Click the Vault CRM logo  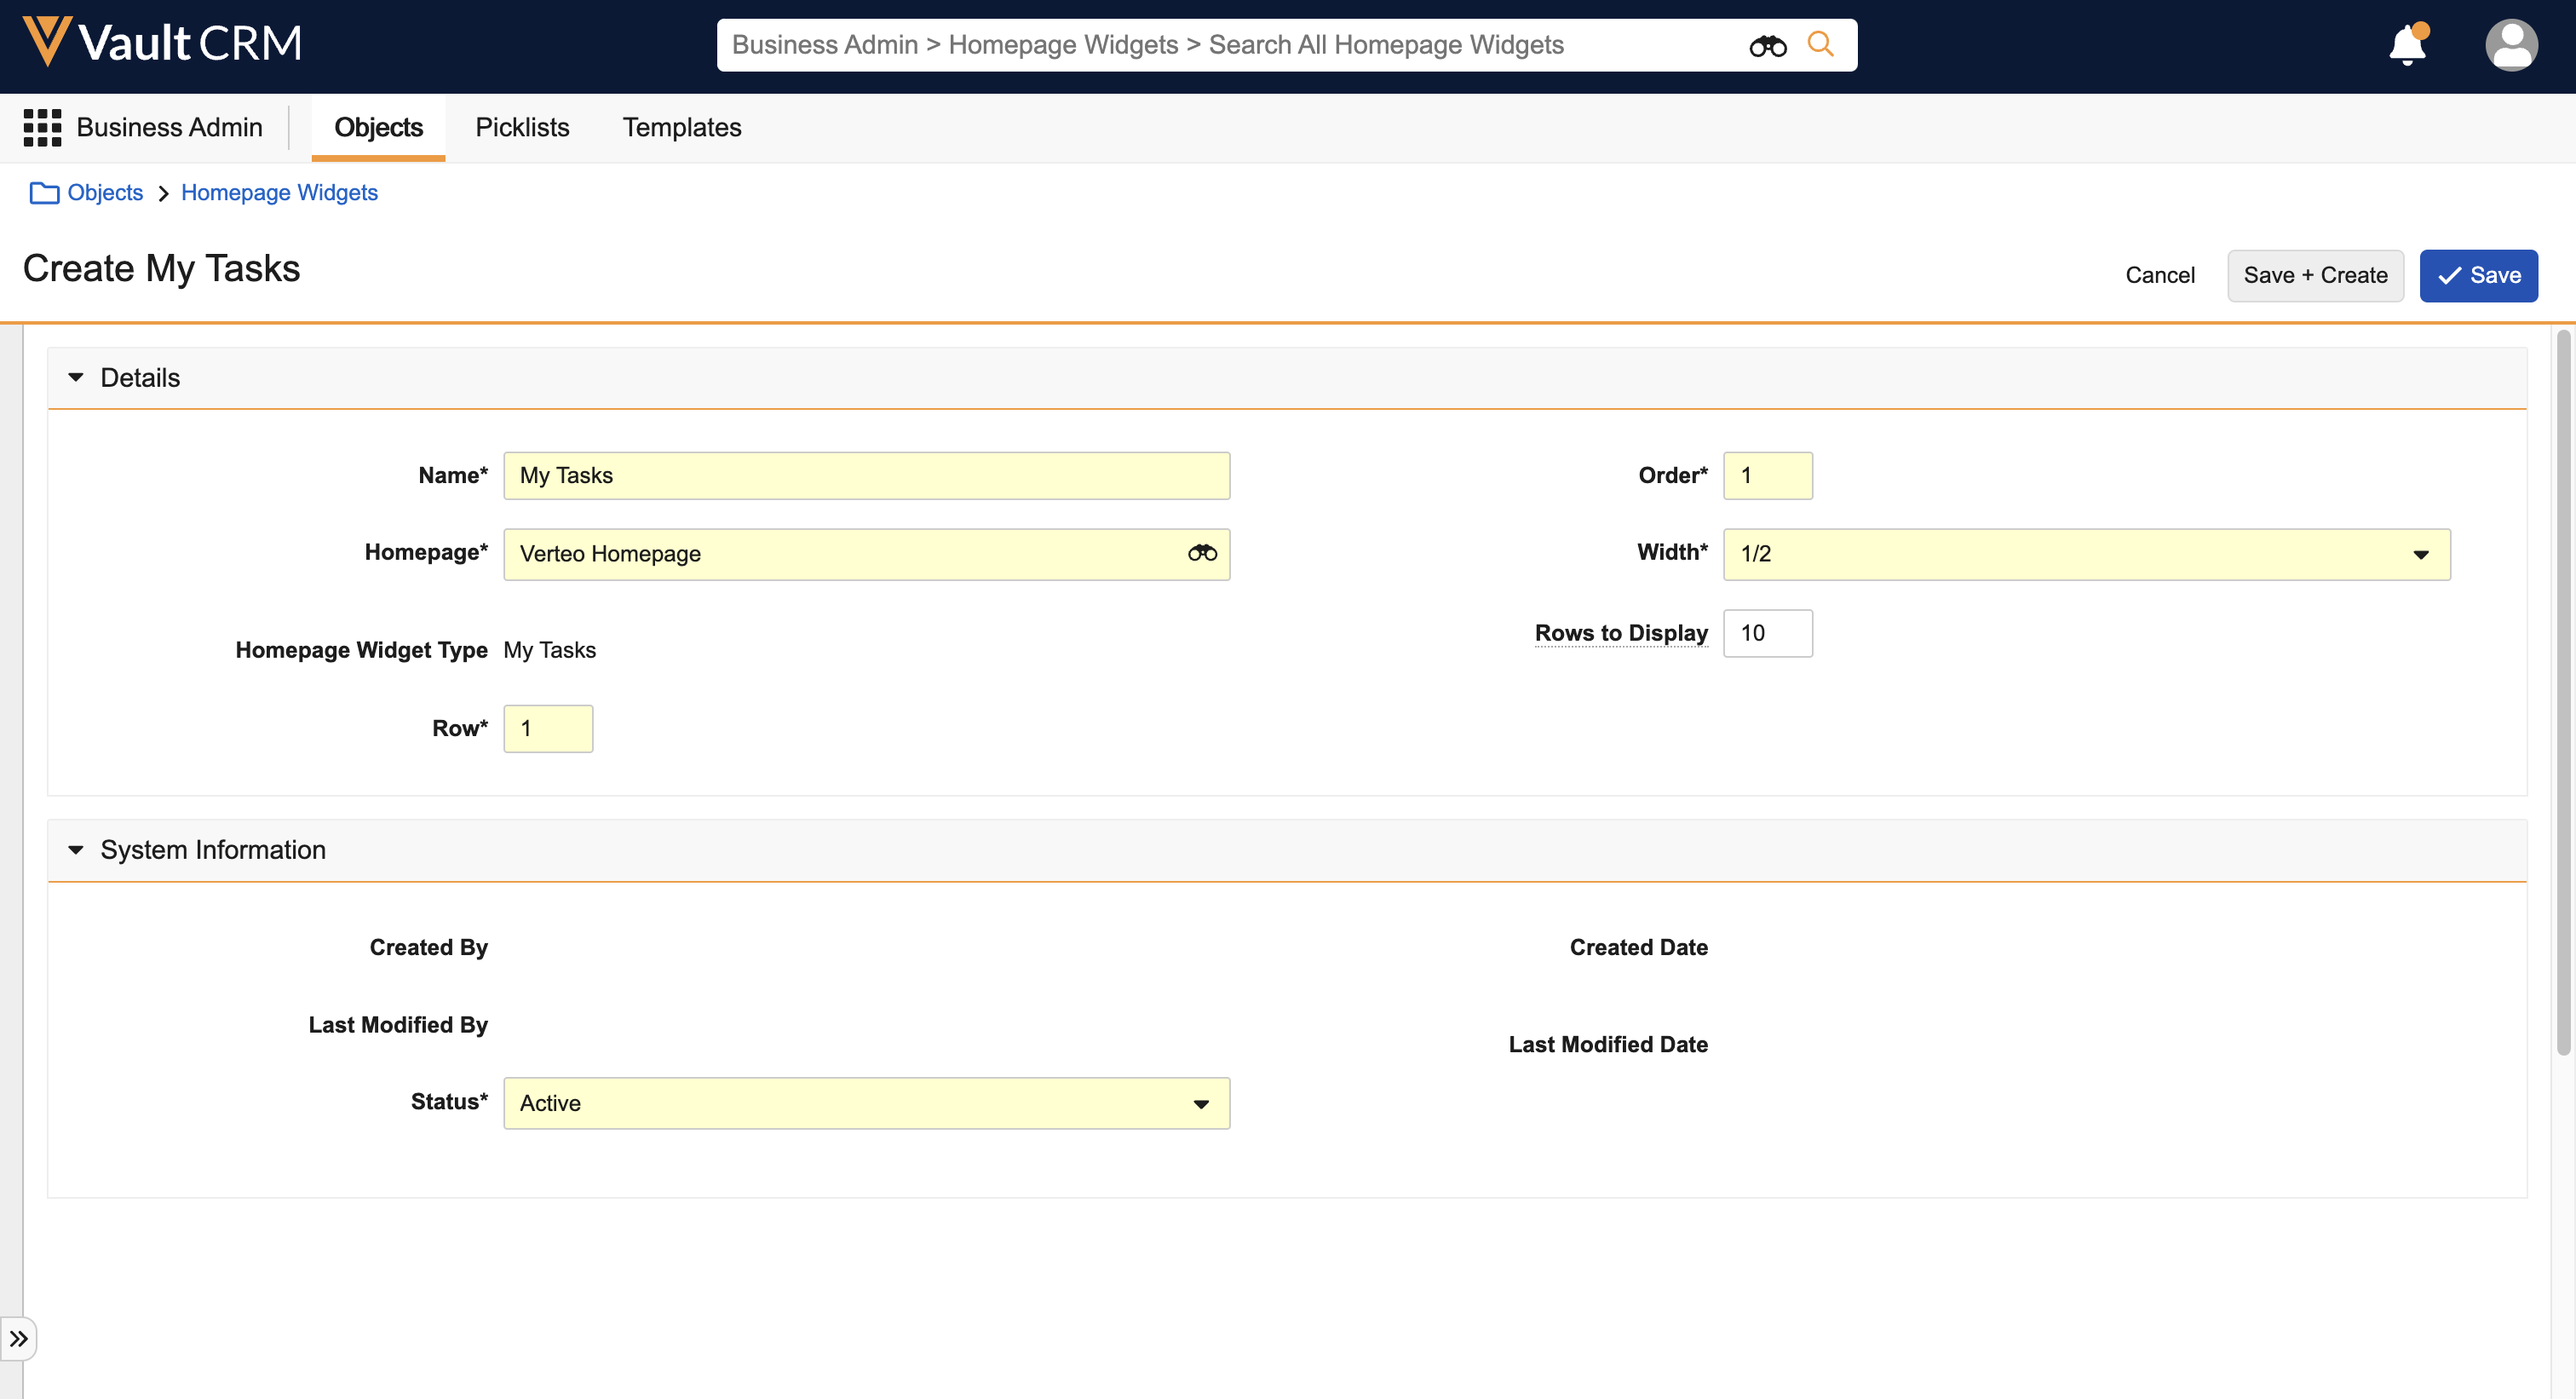pyautogui.click(x=162, y=43)
